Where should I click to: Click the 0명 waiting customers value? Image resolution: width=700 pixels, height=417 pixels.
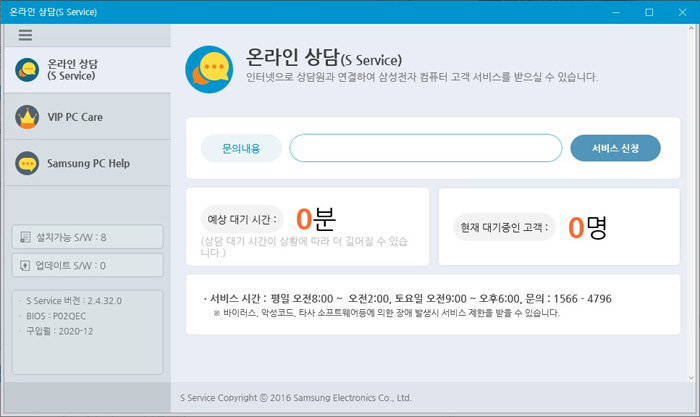(x=588, y=227)
